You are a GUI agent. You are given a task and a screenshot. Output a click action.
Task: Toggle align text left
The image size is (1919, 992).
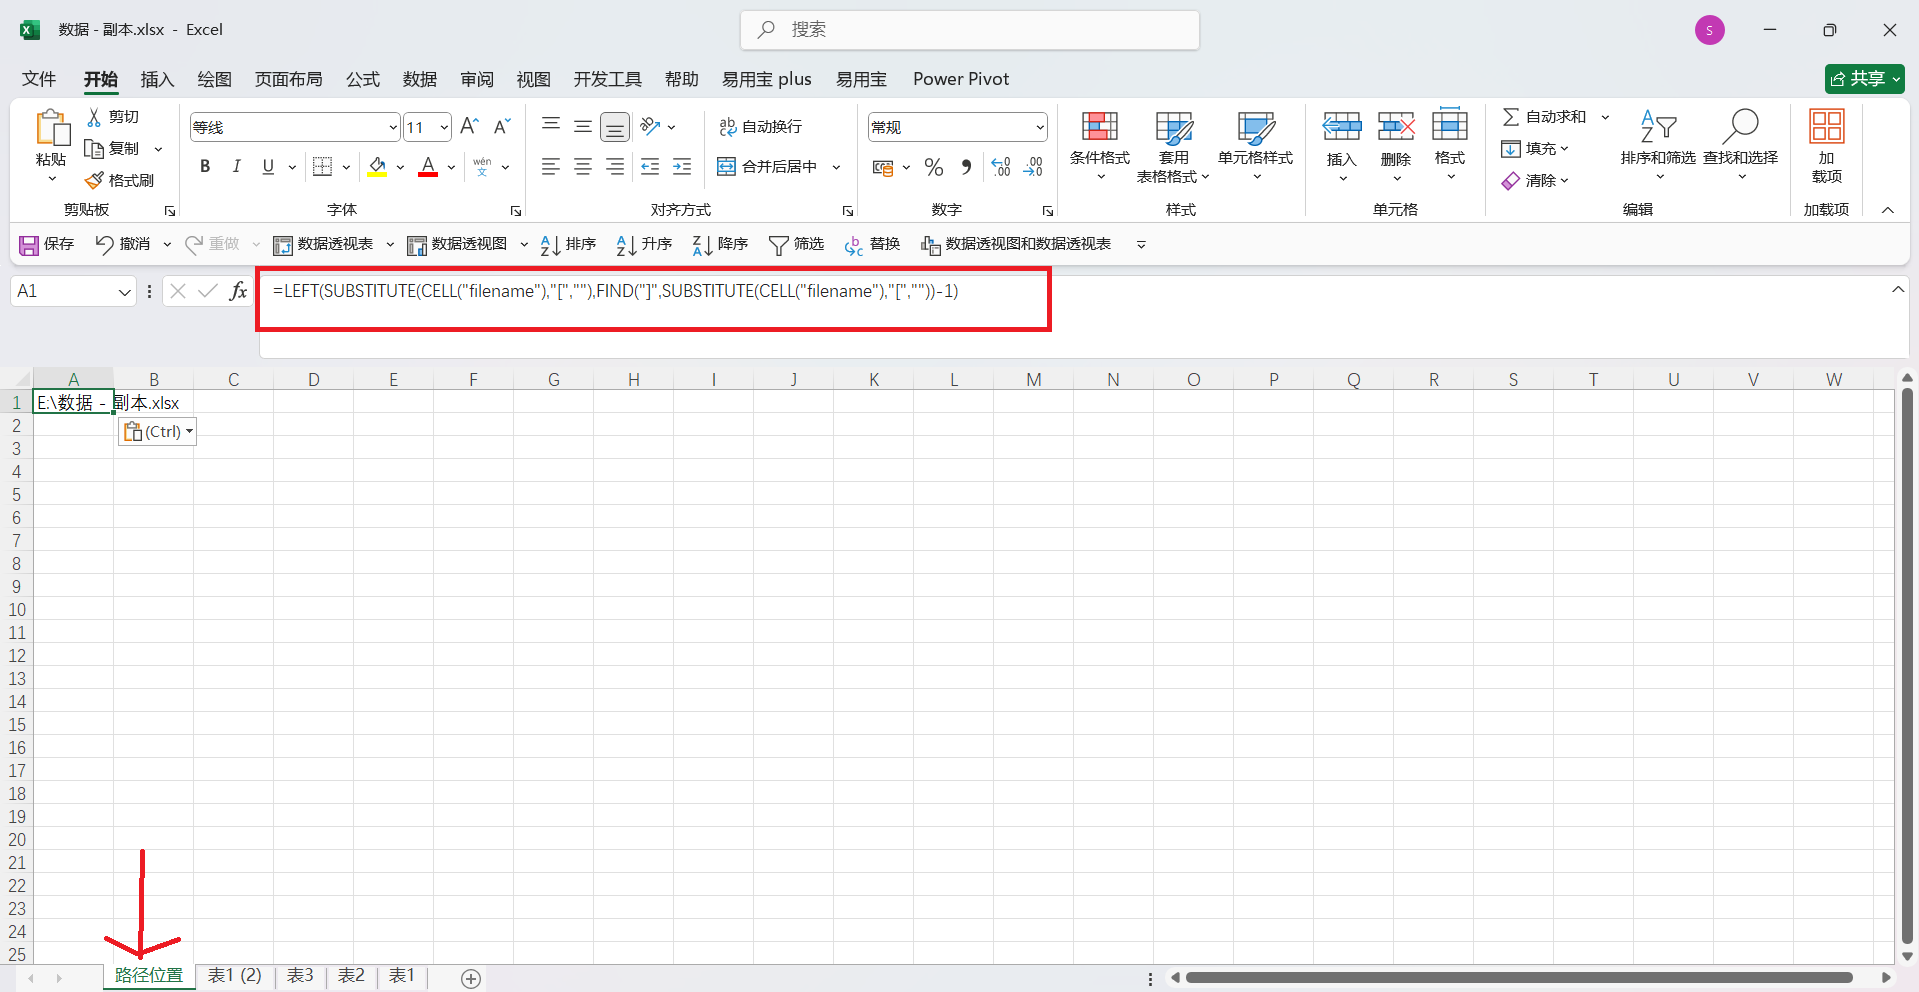[x=551, y=167]
